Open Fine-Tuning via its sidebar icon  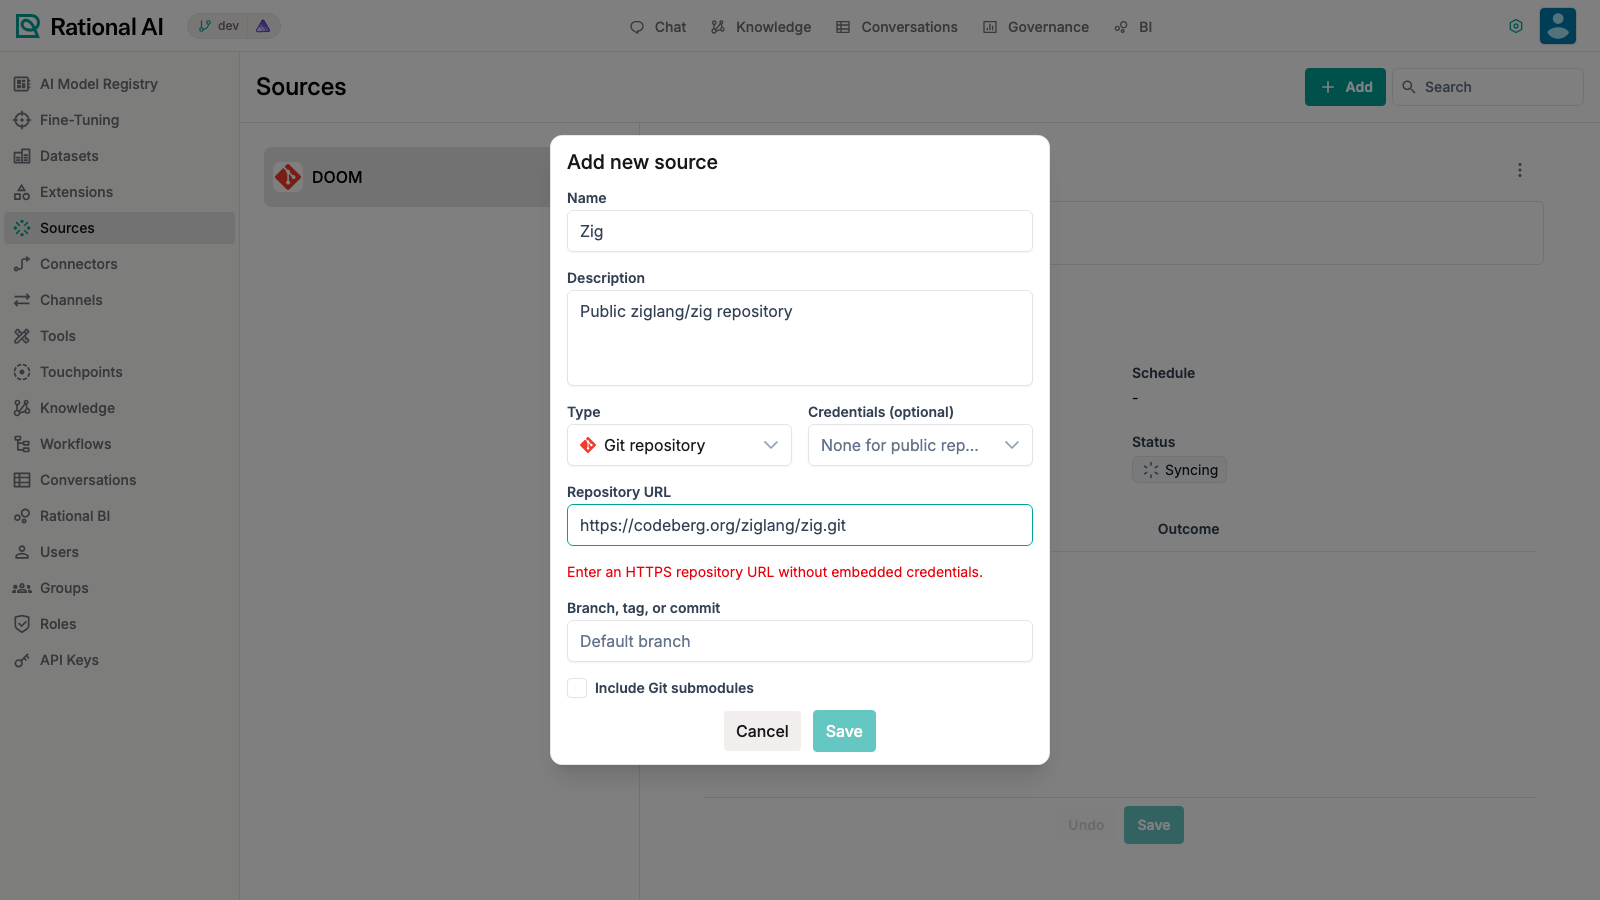point(22,120)
